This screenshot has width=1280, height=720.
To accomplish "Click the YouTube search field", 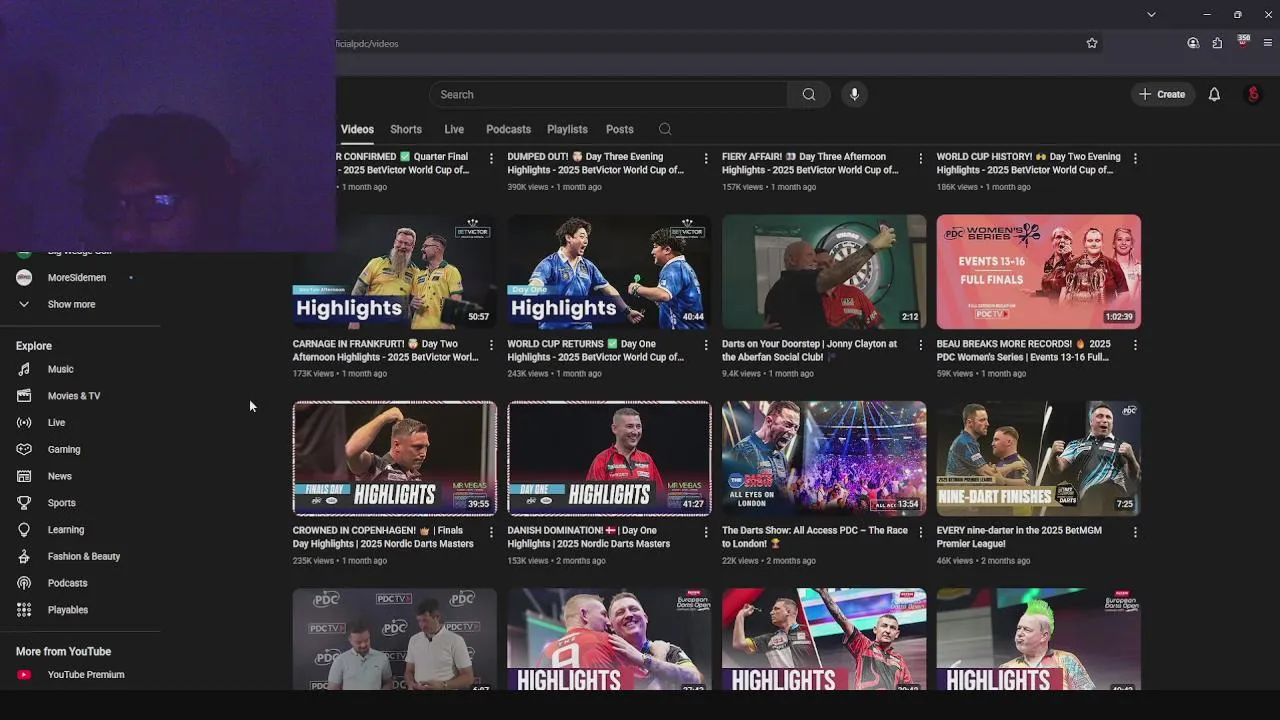I will [608, 95].
